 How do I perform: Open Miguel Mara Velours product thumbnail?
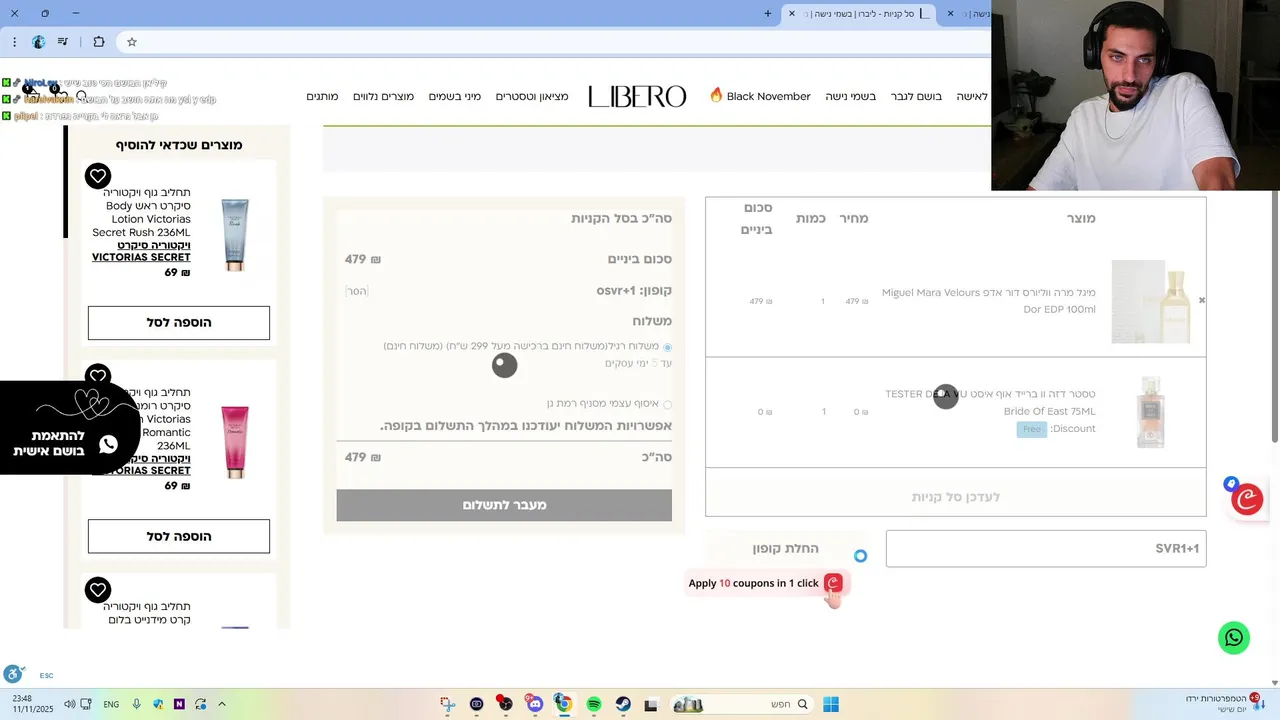click(x=1151, y=301)
